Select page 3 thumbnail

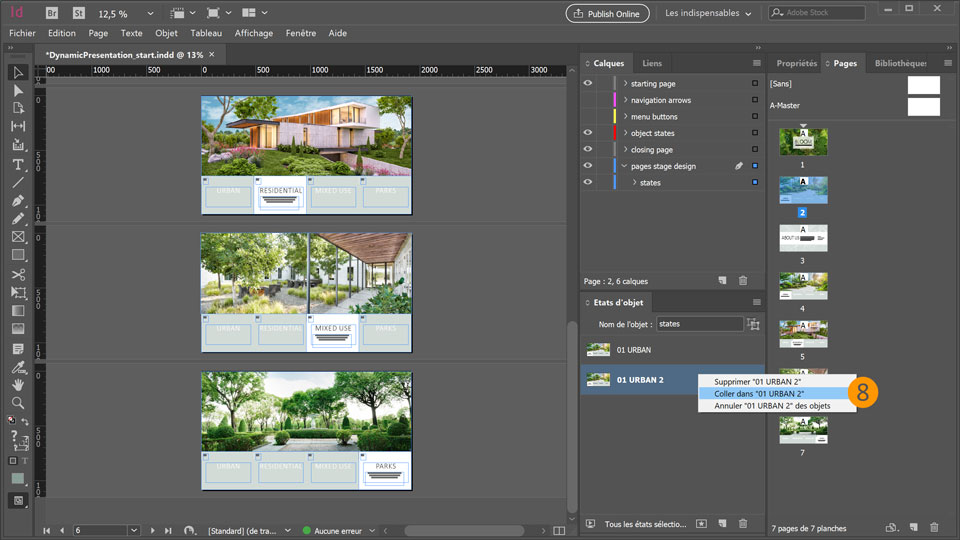tap(803, 238)
